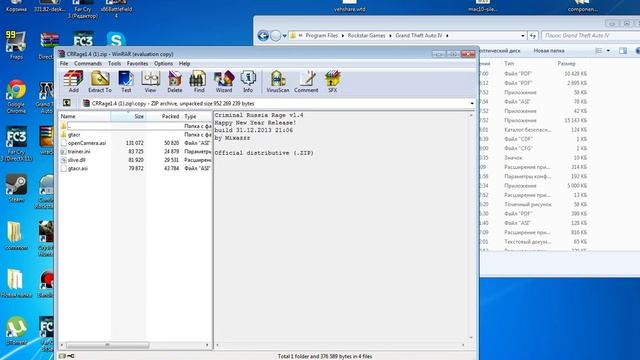Open the Options menu

tap(163, 64)
